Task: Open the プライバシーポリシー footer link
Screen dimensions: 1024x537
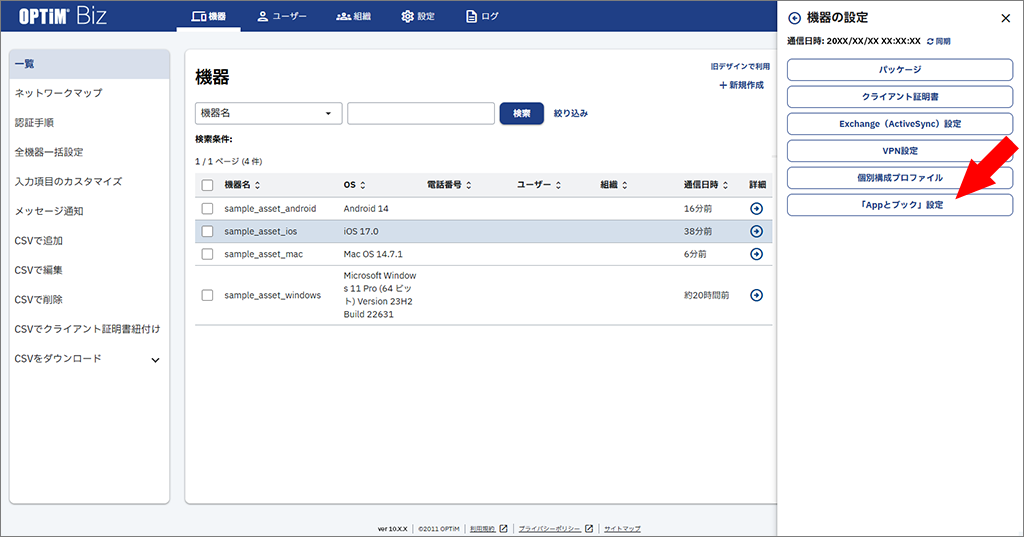Action: click(549, 529)
